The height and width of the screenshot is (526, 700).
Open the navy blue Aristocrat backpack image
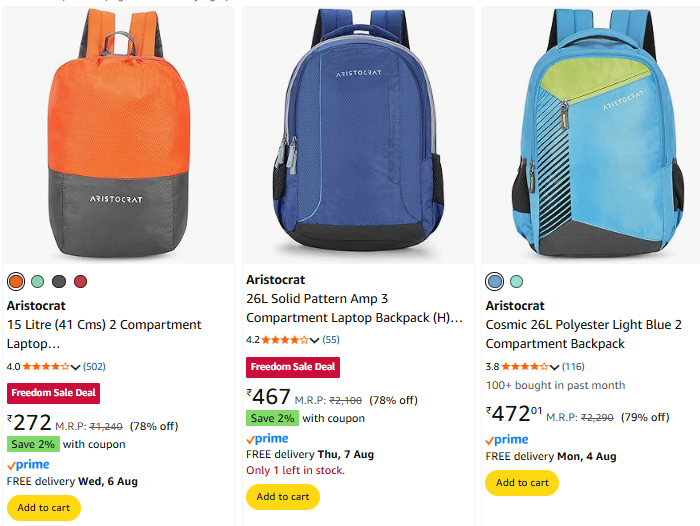(358, 137)
